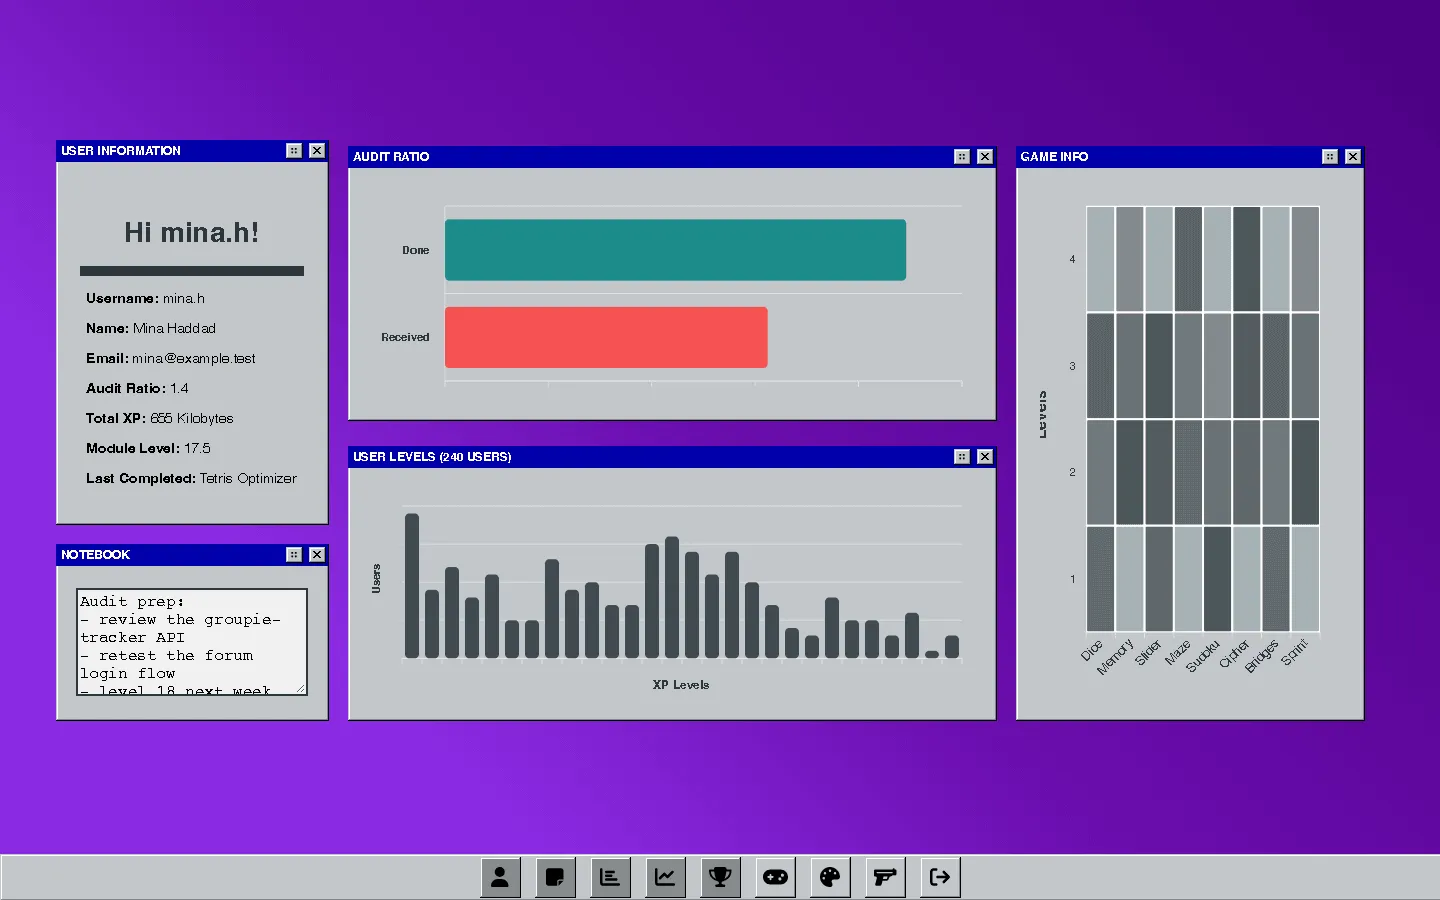Image resolution: width=1440 pixels, height=900 pixels.
Task: Click the "XP Levels" axis label
Action: coord(681,685)
